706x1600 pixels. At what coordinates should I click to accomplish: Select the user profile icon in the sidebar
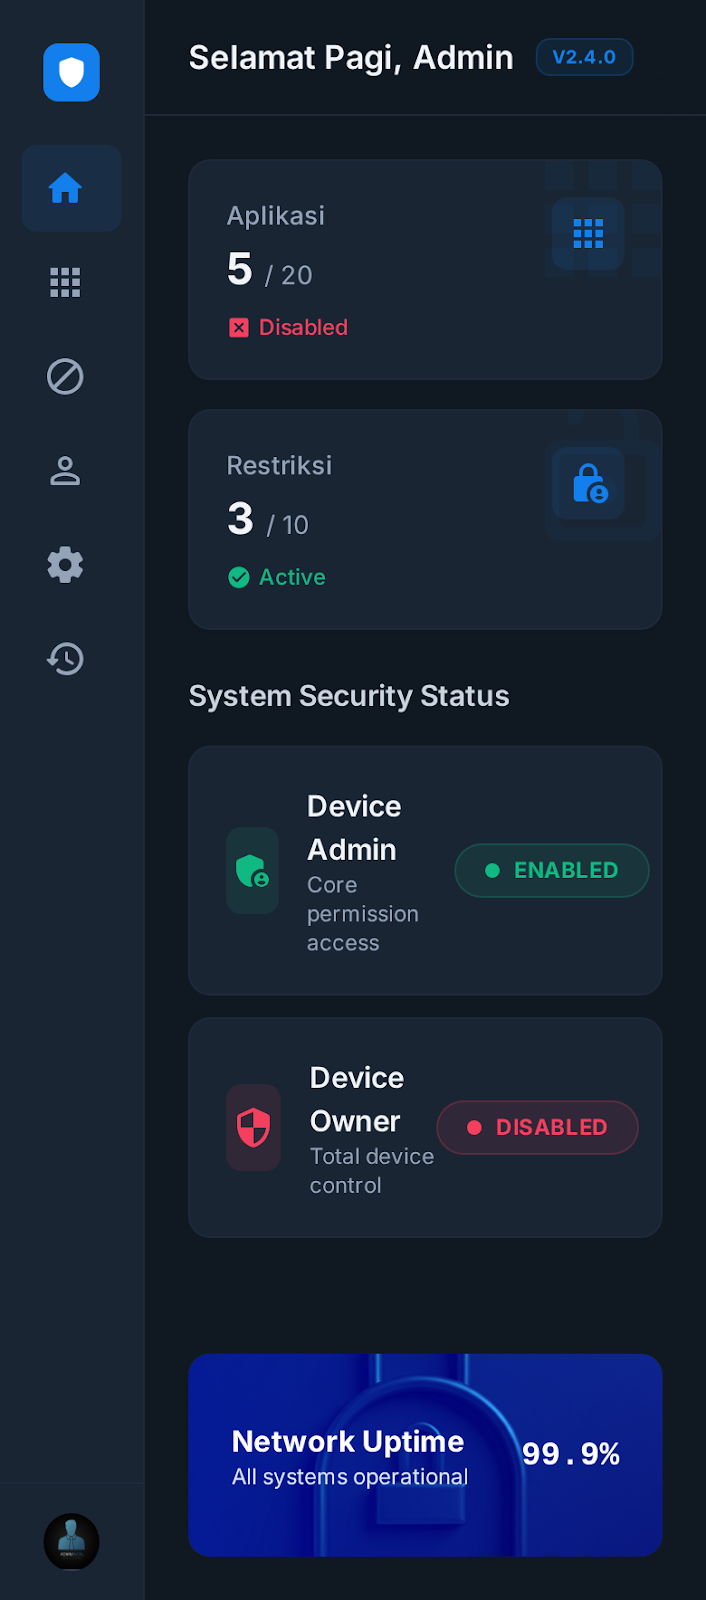[x=65, y=470]
